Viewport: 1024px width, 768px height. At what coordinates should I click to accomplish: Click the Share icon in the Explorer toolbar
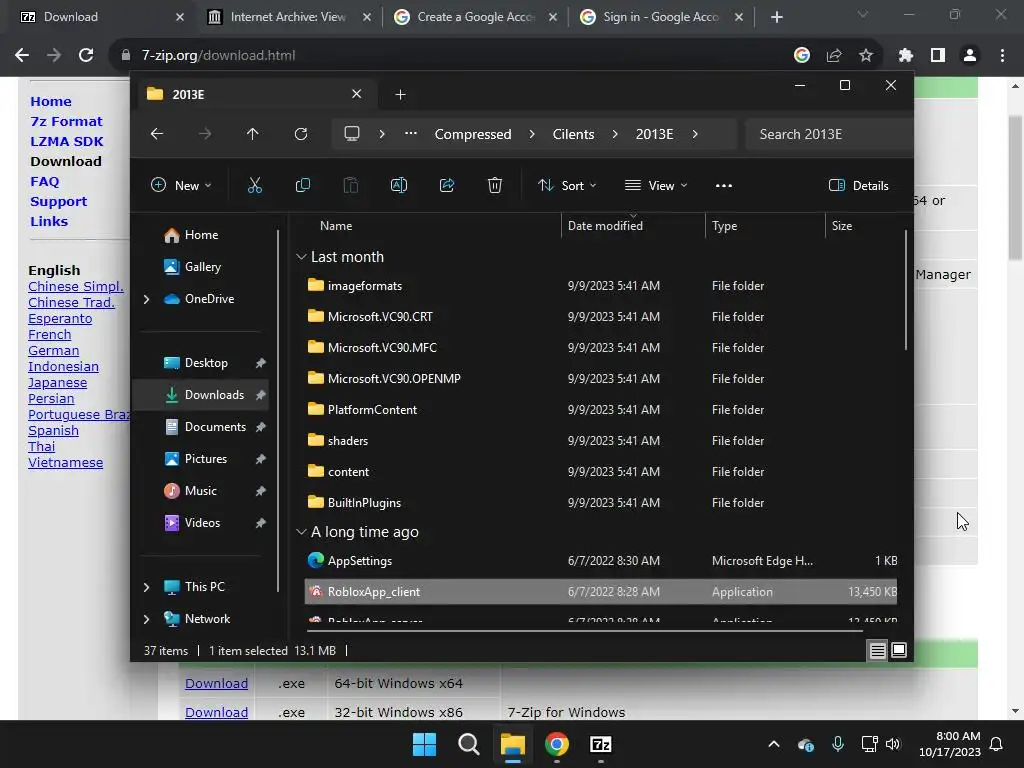[x=447, y=185]
